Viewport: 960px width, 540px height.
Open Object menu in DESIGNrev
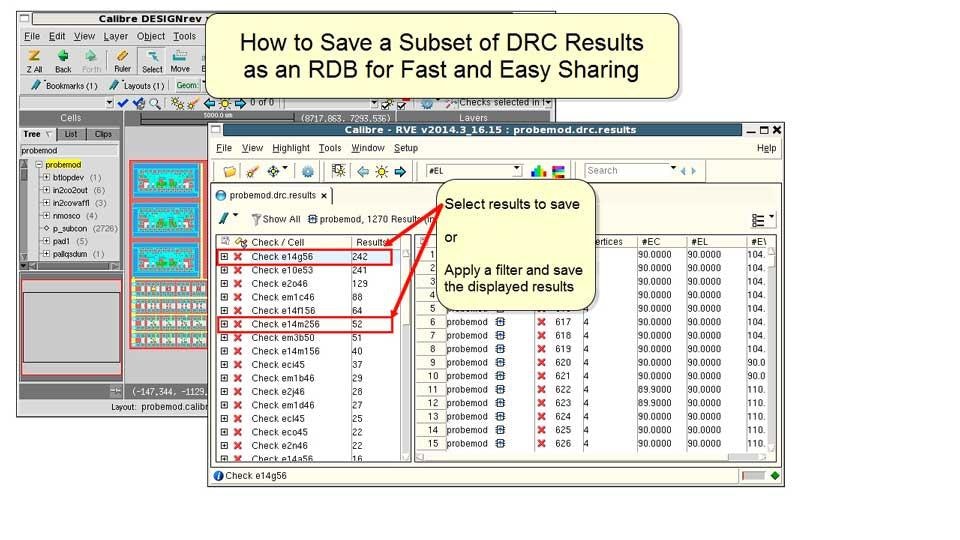coord(151,37)
